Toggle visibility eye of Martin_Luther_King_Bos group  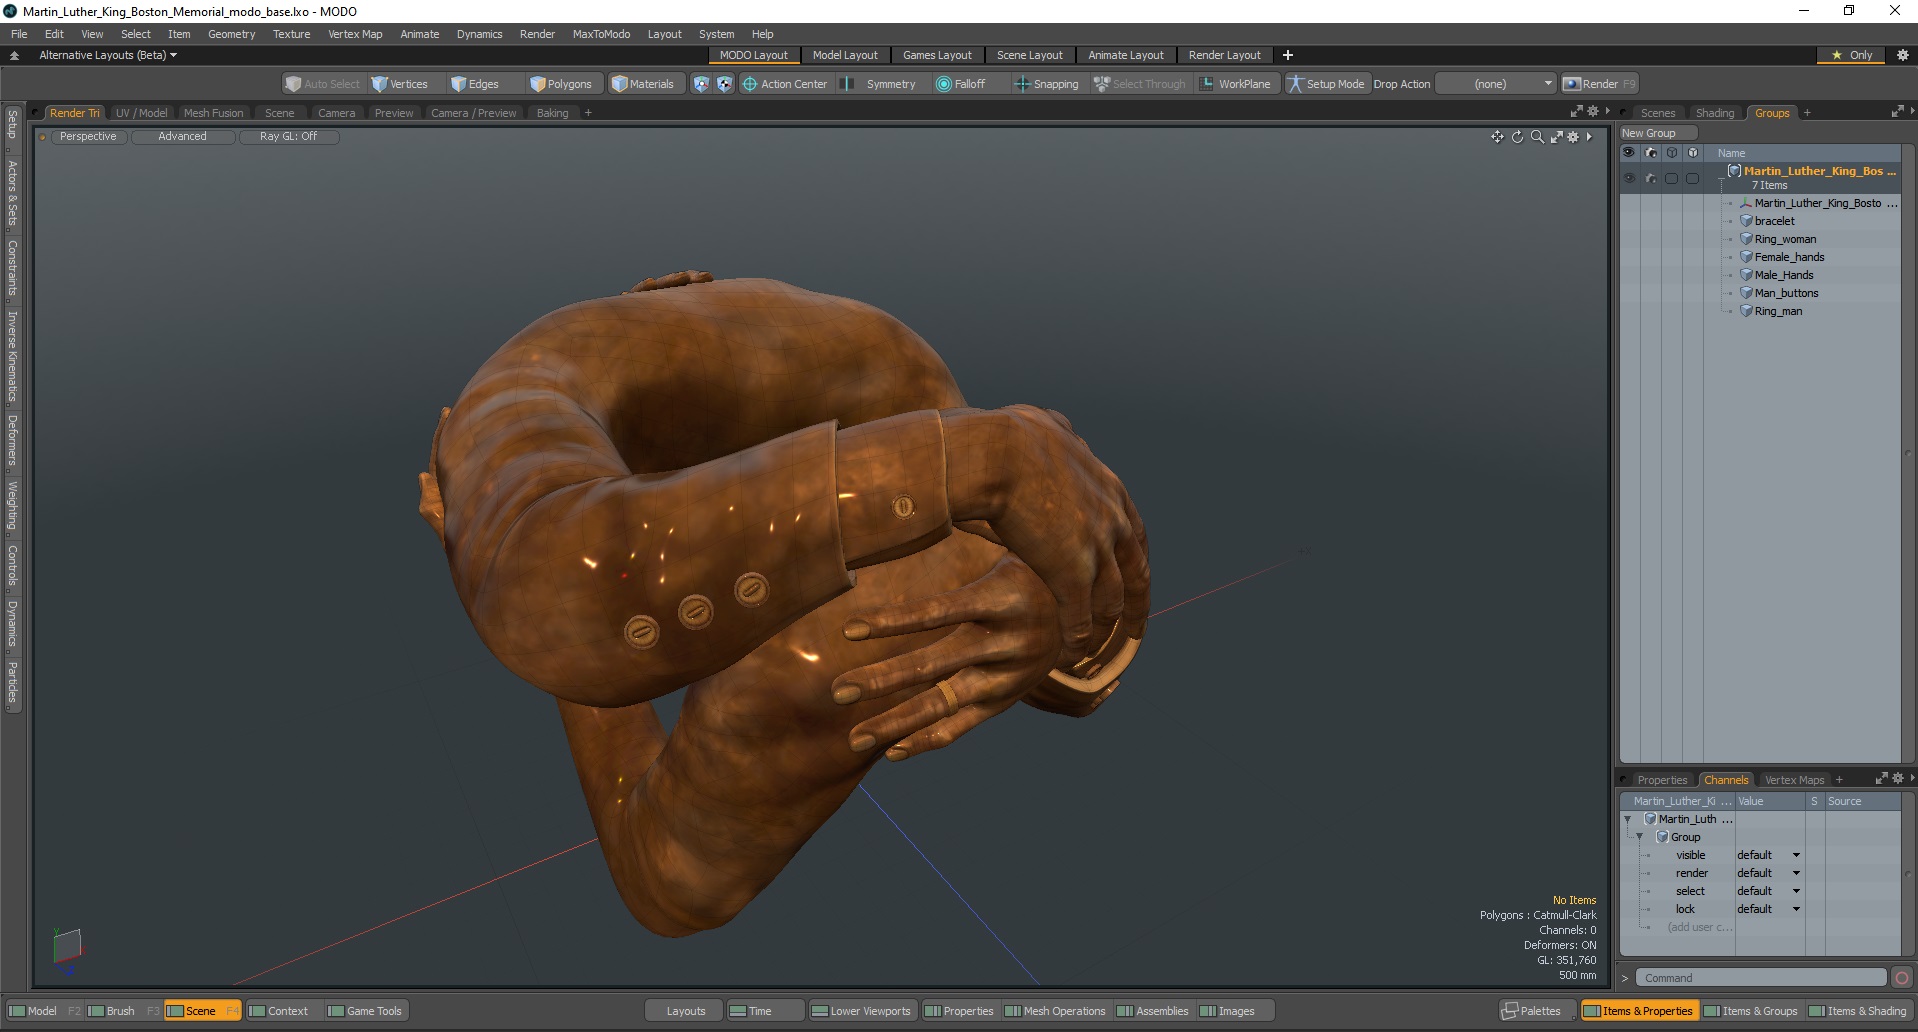coord(1629,178)
